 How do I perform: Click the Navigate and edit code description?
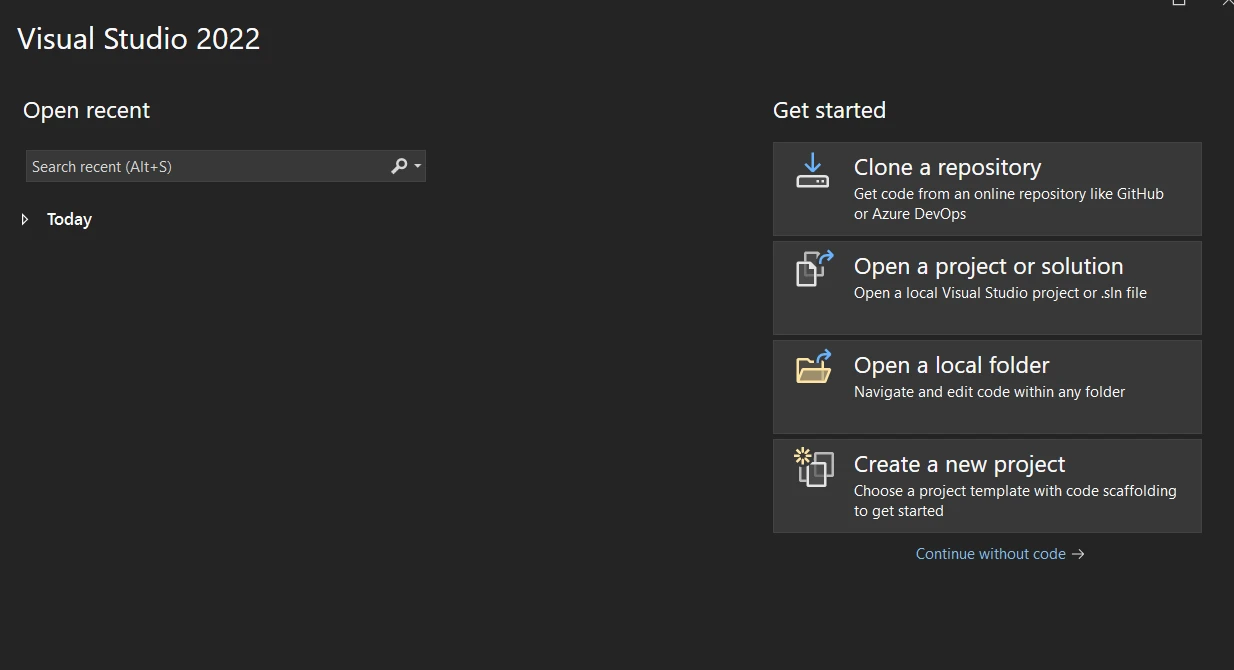coord(989,392)
